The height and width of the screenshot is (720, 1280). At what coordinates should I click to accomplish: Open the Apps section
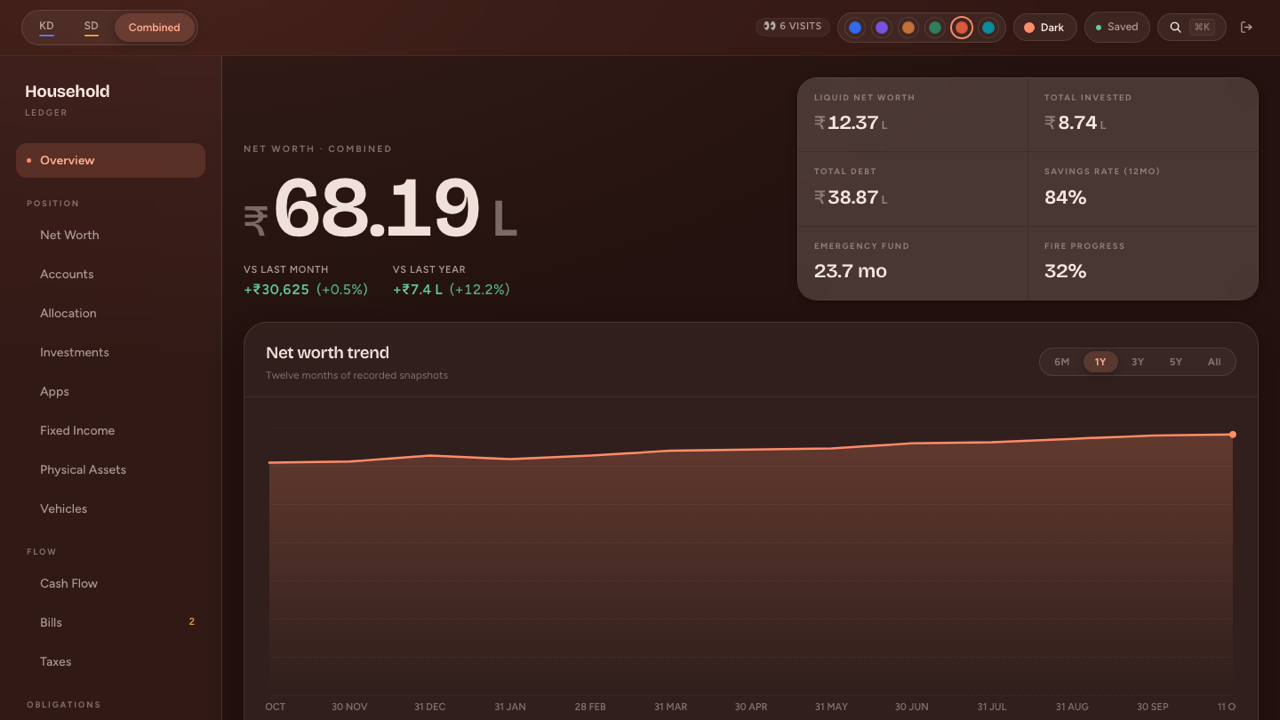(x=111, y=391)
